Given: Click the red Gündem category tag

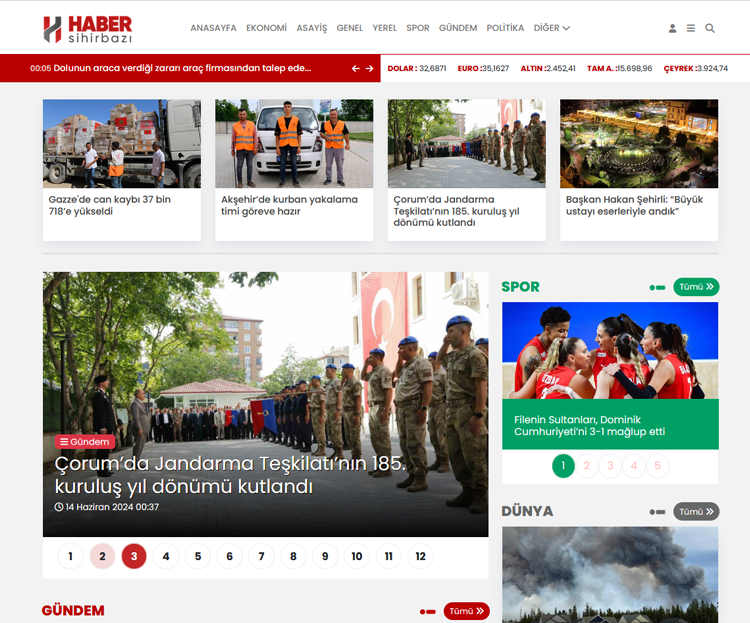Looking at the screenshot, I should pyautogui.click(x=85, y=441).
